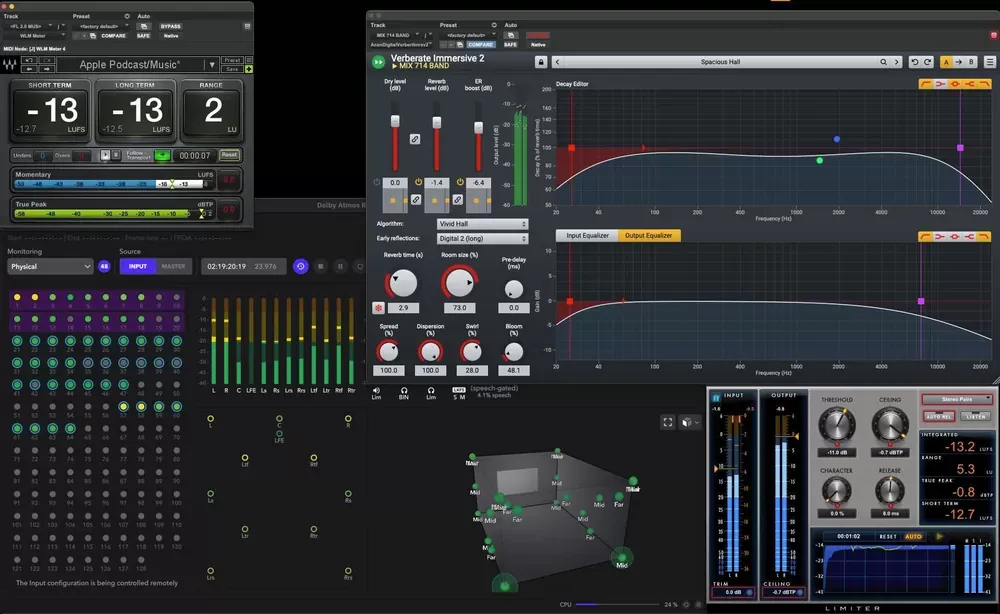This screenshot has width=1000, height=614.
Task: Open Verberate hamburger menu
Action: pyautogui.click(x=990, y=62)
